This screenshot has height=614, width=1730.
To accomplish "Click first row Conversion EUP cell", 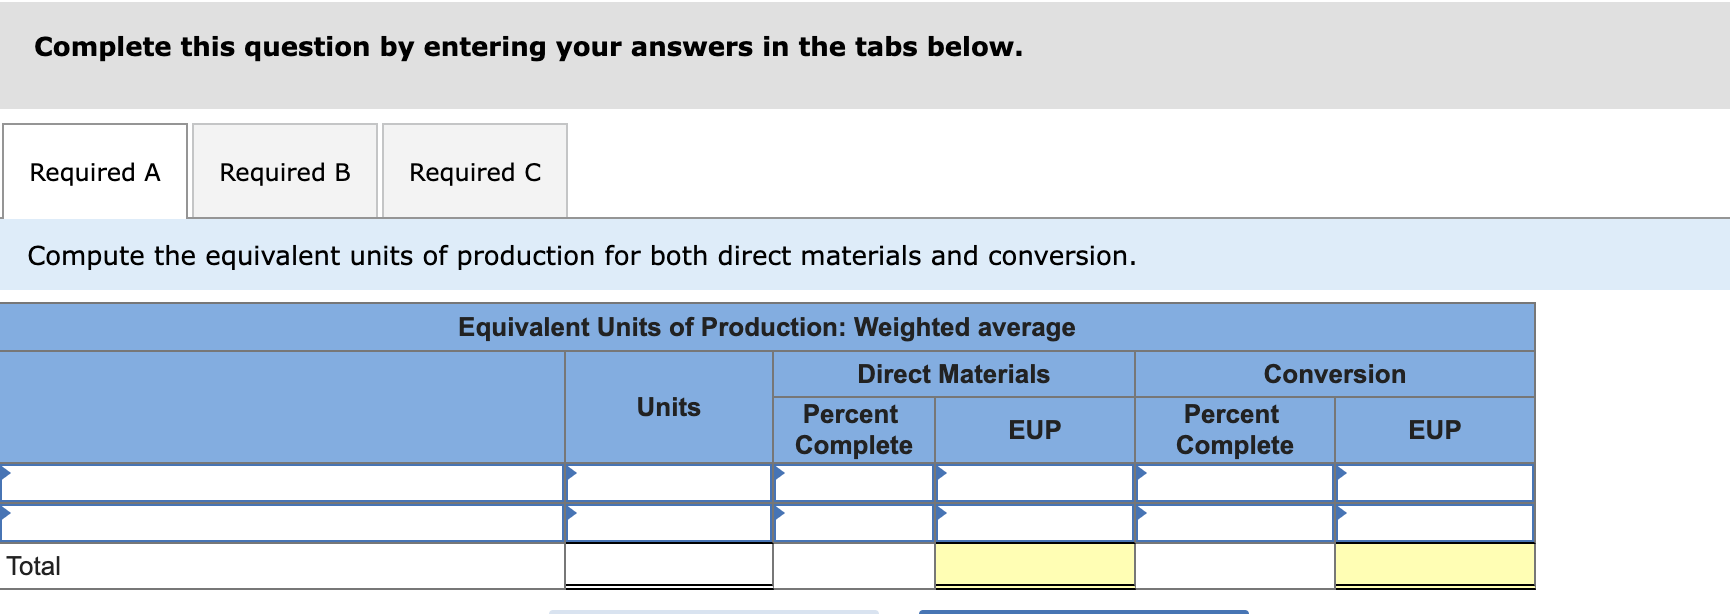I will click(1435, 484).
